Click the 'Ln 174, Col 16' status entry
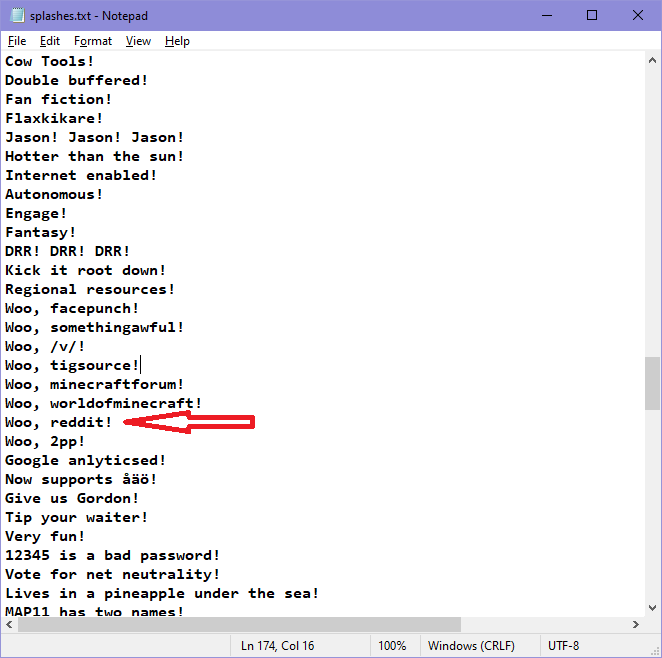Screen dimensions: 662x658 point(277,646)
